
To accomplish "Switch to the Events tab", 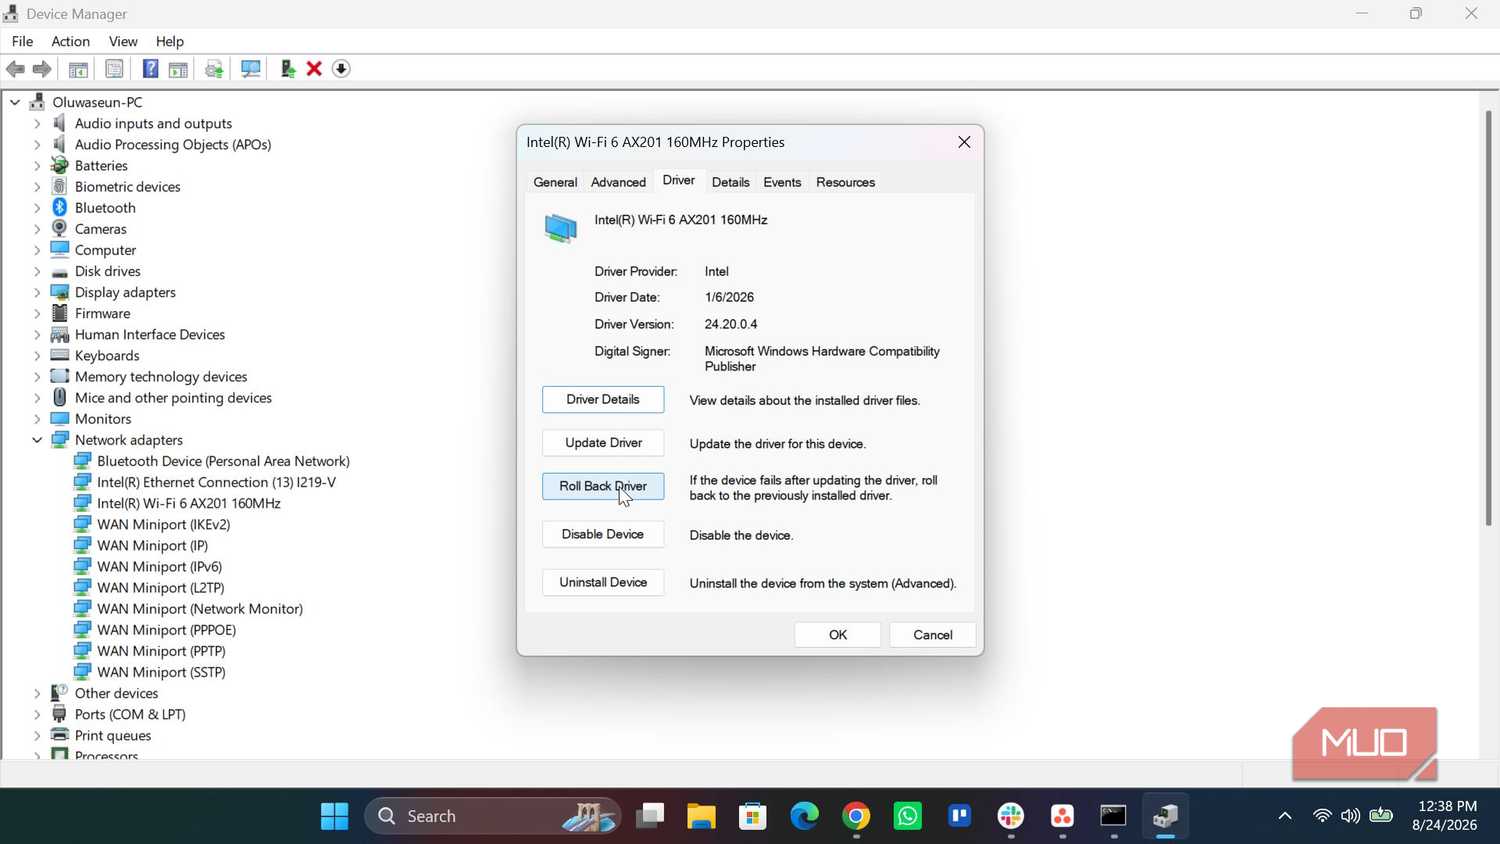I will (782, 182).
